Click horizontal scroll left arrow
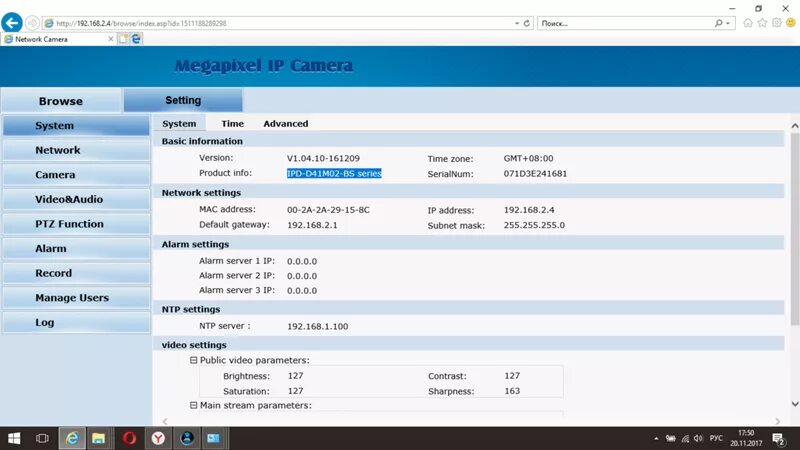The width and height of the screenshot is (800, 450). 165,421
